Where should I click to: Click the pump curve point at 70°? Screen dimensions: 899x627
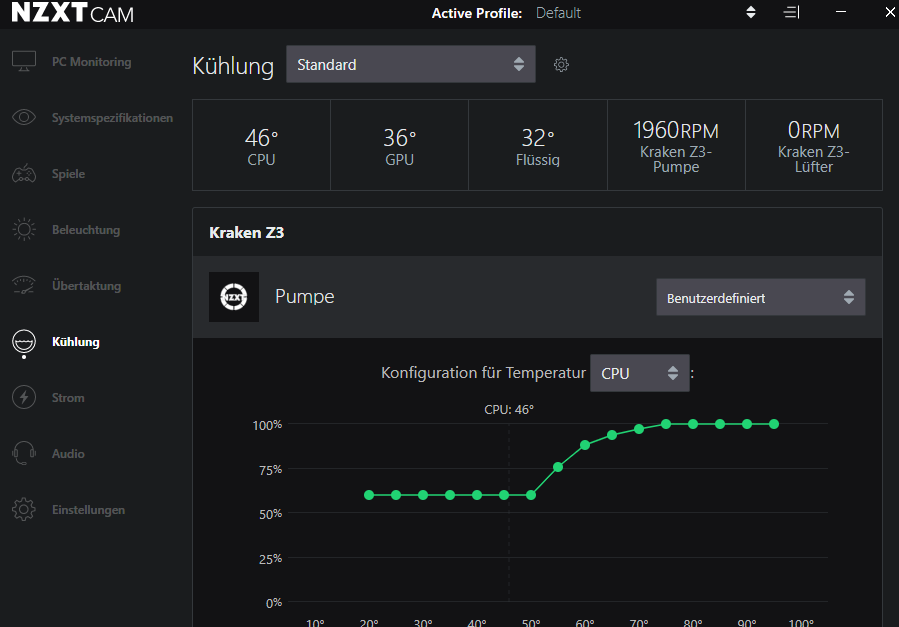click(x=639, y=429)
